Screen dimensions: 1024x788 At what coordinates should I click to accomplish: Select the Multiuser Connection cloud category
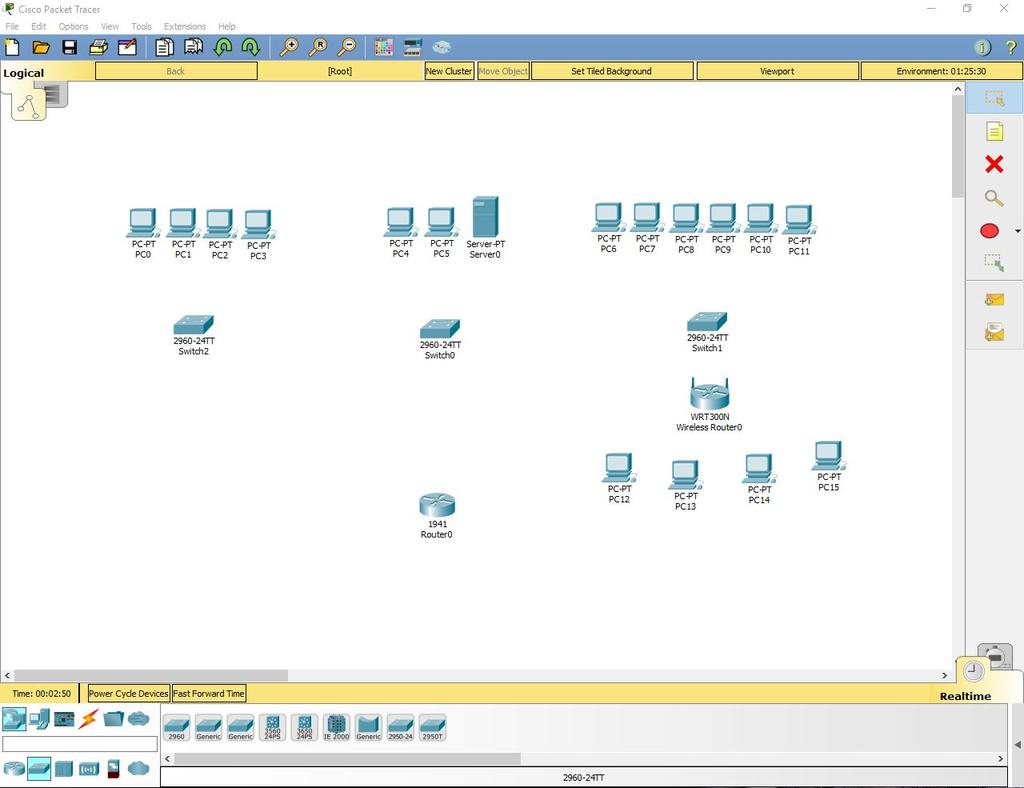click(138, 719)
